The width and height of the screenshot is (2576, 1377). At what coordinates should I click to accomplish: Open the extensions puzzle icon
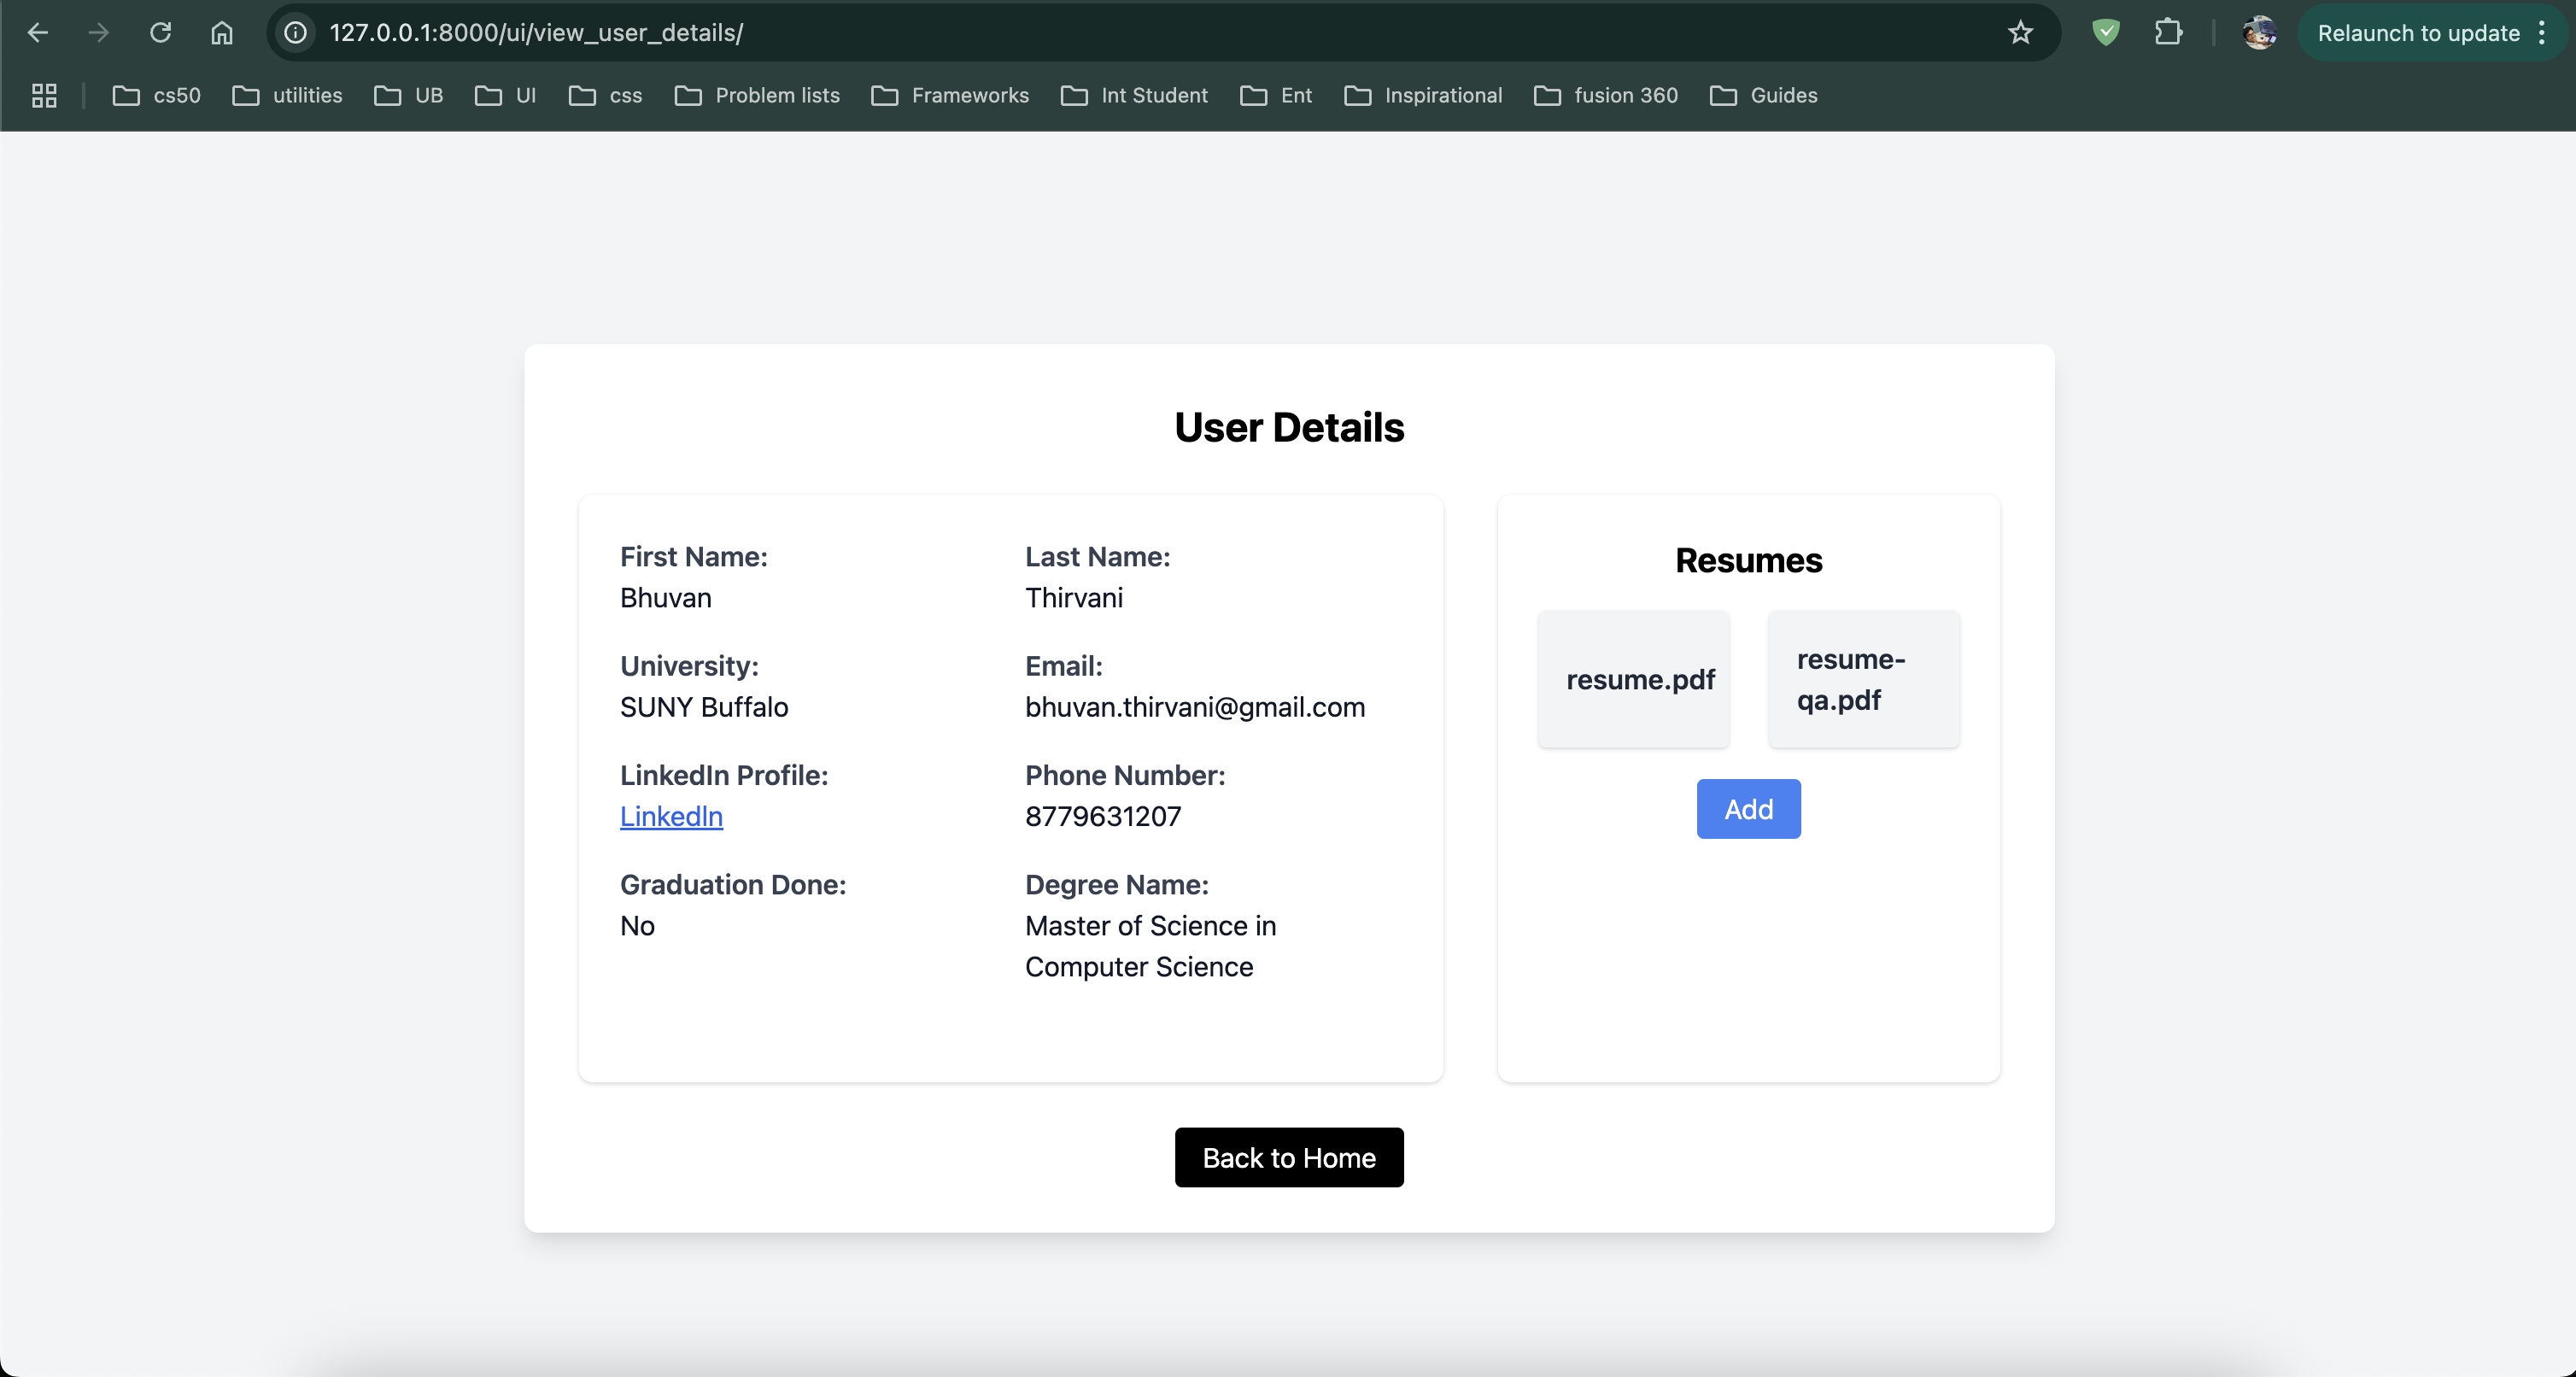point(2168,33)
